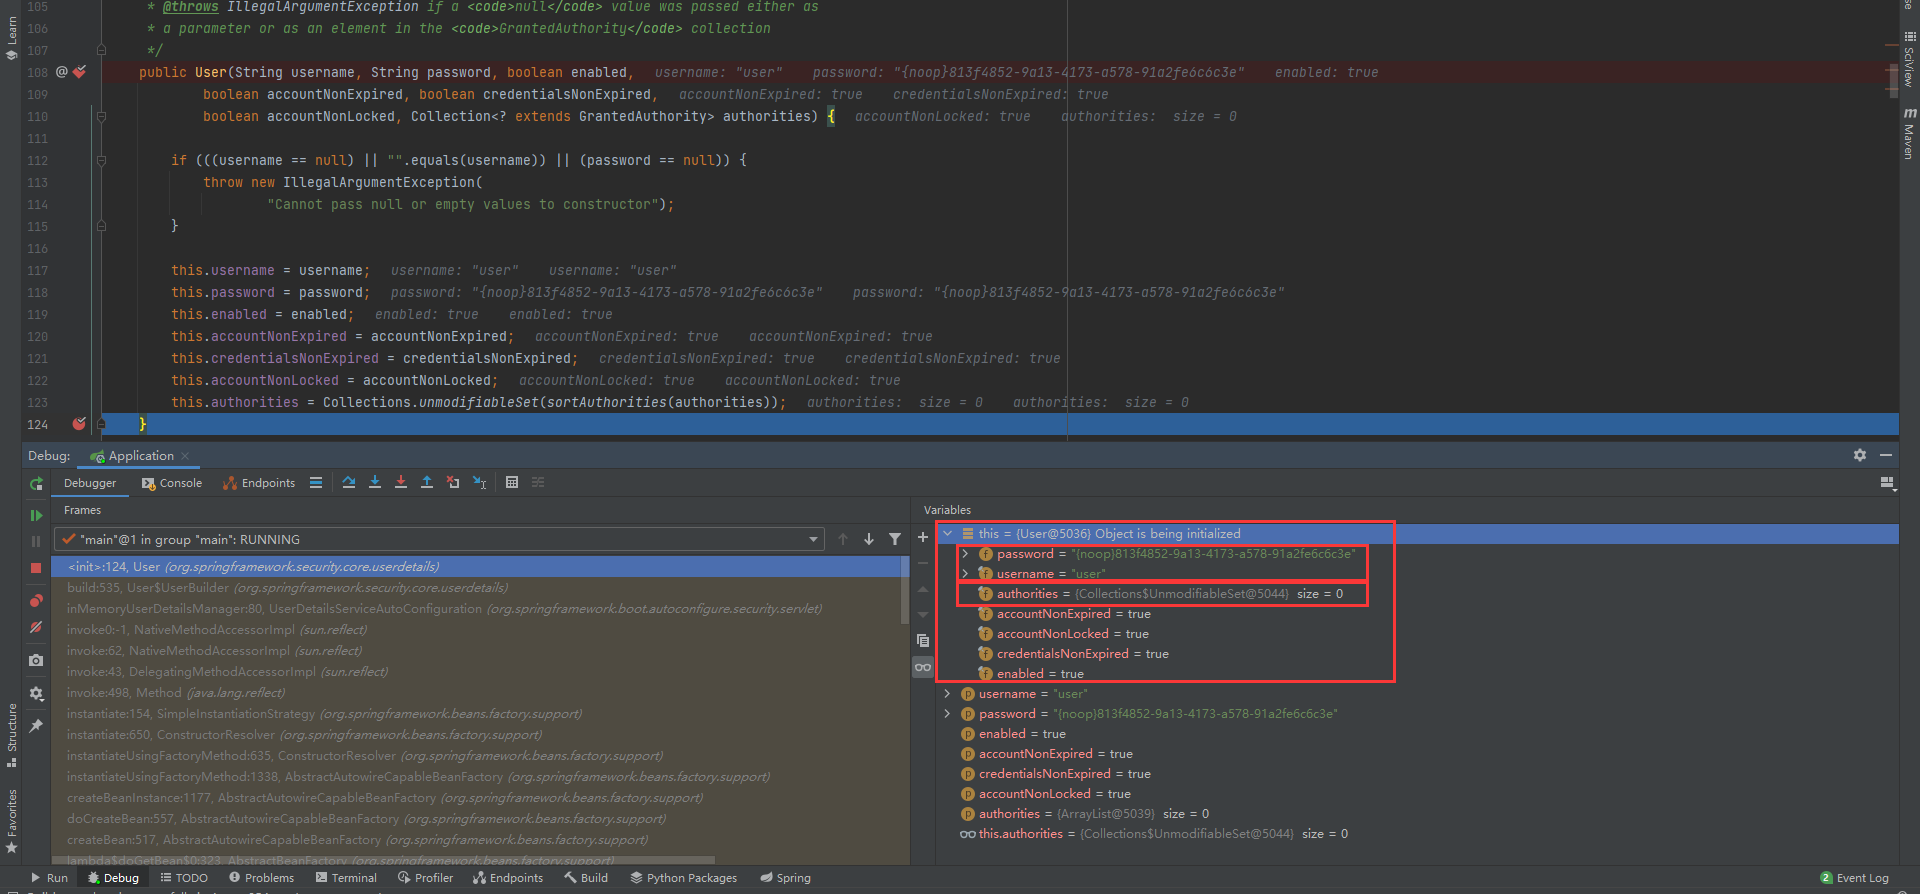
Task: Fold the if block at line 112
Action: pyautogui.click(x=101, y=160)
